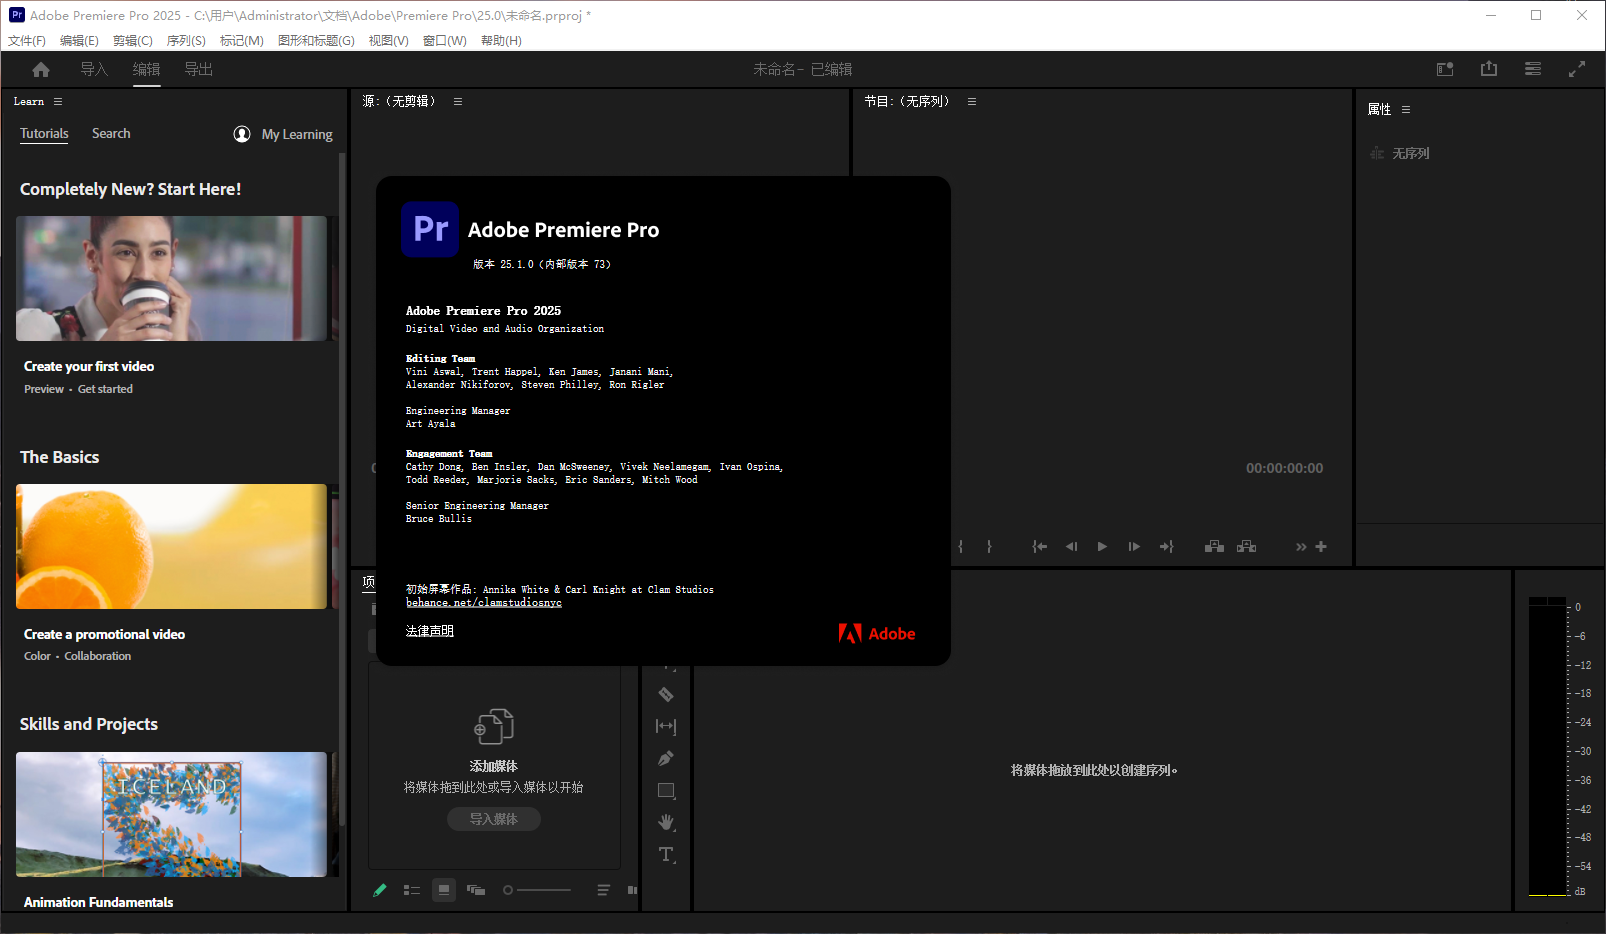Mark In point in Program monitor
Image resolution: width=1606 pixels, height=934 pixels.
[961, 546]
